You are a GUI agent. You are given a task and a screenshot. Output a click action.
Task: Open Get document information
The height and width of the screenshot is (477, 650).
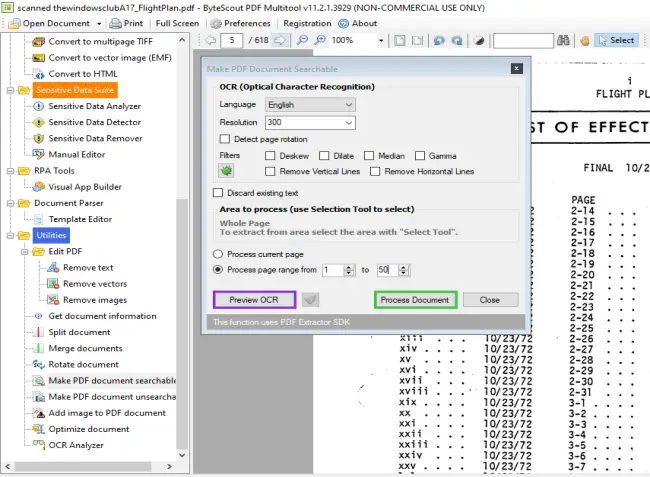102,316
